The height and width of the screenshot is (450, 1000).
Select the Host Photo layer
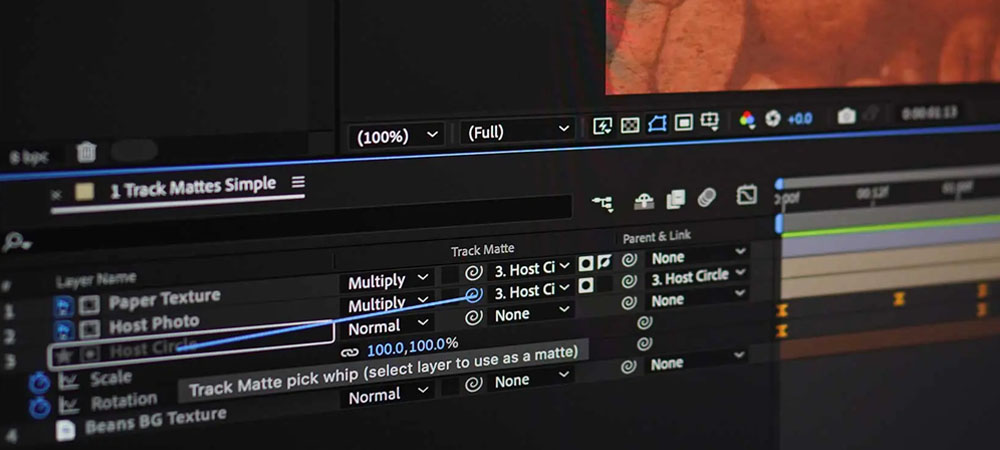[x=154, y=324]
